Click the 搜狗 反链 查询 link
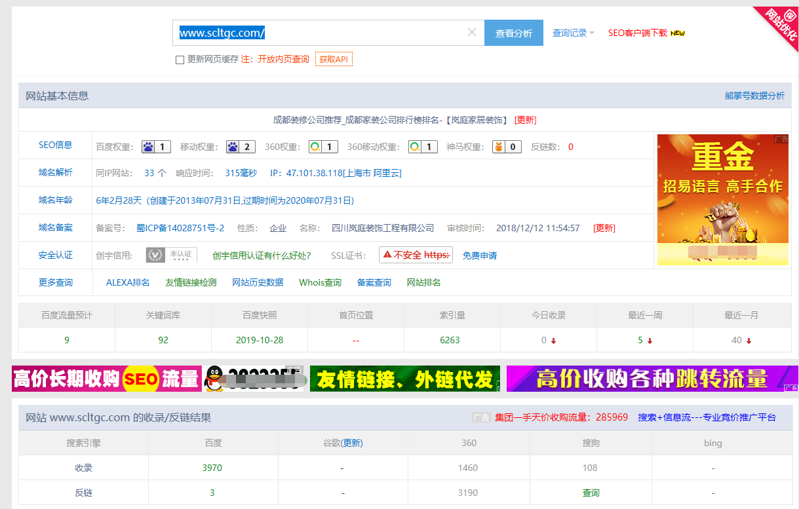The width and height of the screenshot is (799, 509). pyautogui.click(x=591, y=493)
